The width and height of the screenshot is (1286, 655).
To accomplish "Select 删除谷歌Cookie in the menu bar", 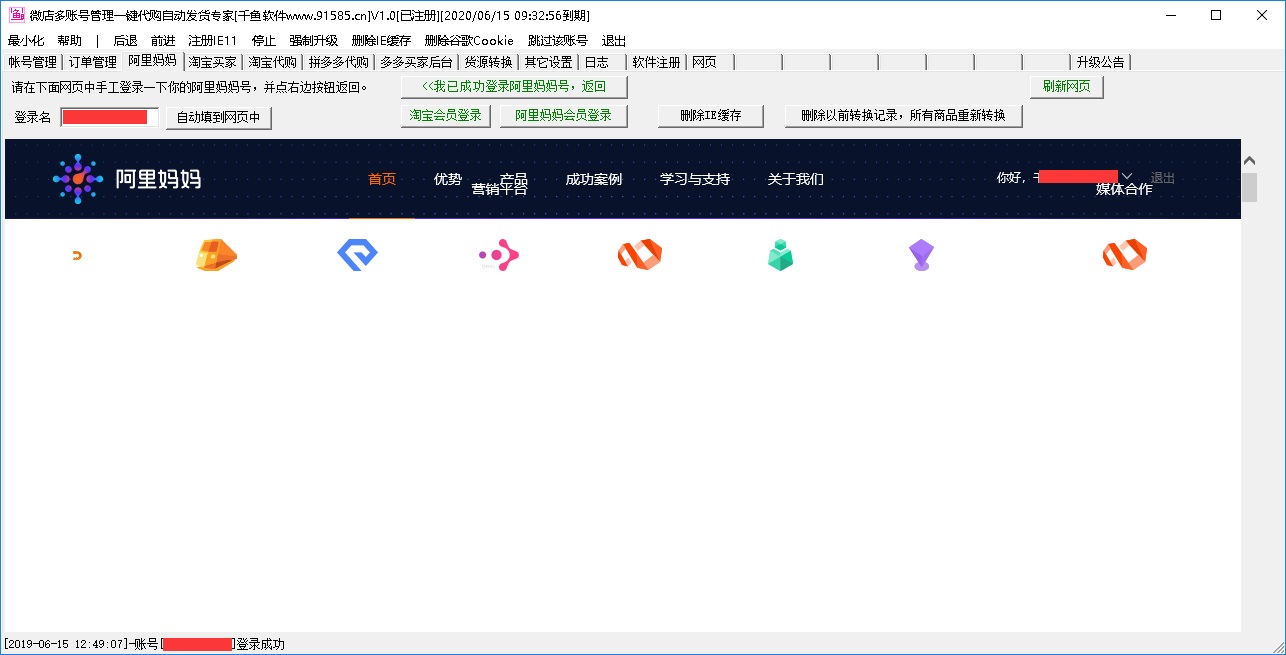I will [x=469, y=41].
